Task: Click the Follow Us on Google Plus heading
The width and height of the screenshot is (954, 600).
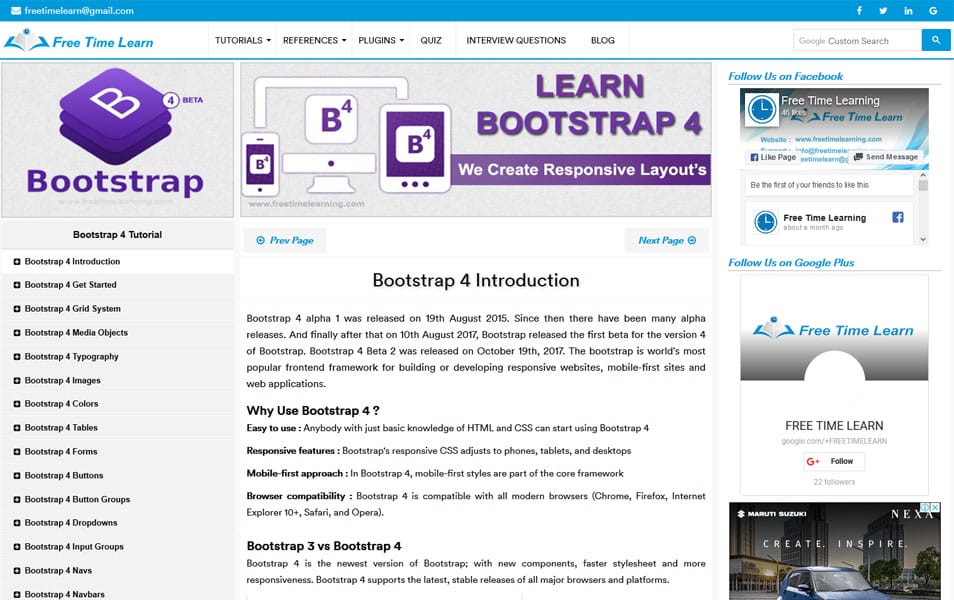Action: pos(791,263)
